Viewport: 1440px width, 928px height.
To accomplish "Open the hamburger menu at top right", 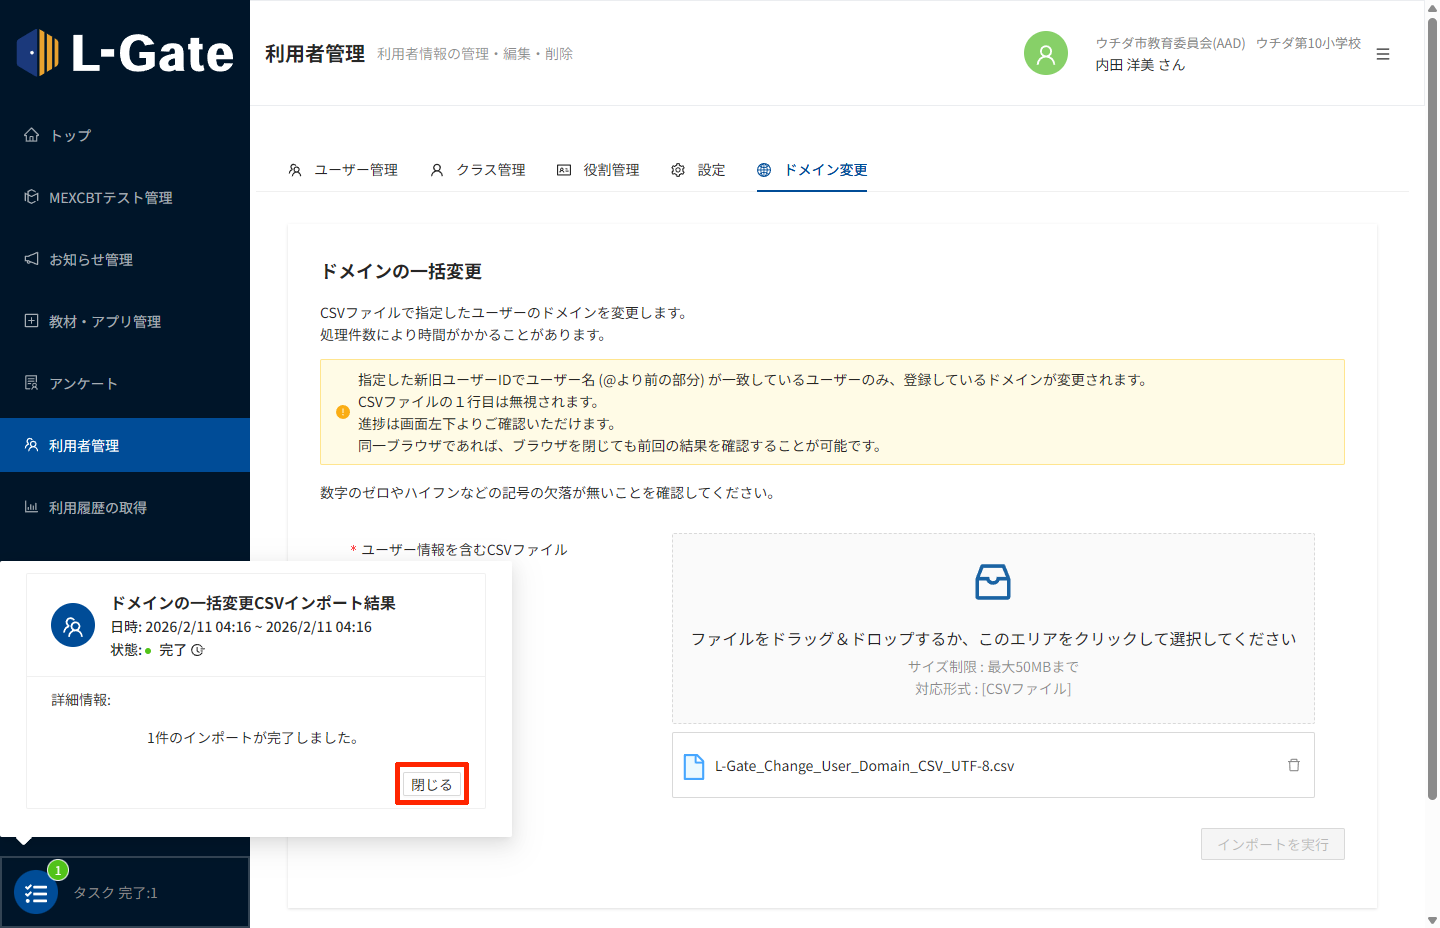I will [x=1383, y=54].
